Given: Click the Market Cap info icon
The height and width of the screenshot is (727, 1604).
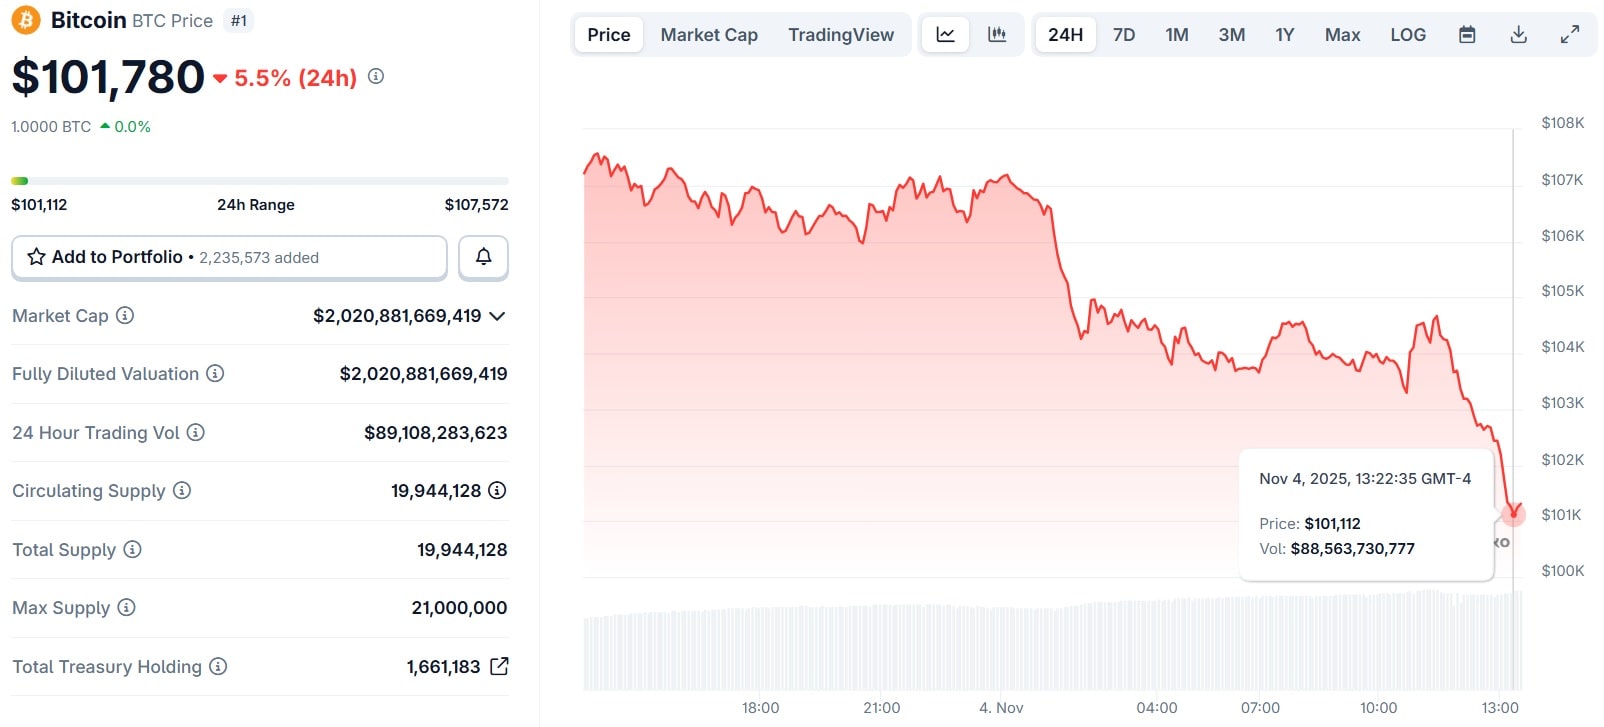Looking at the screenshot, I should point(125,316).
